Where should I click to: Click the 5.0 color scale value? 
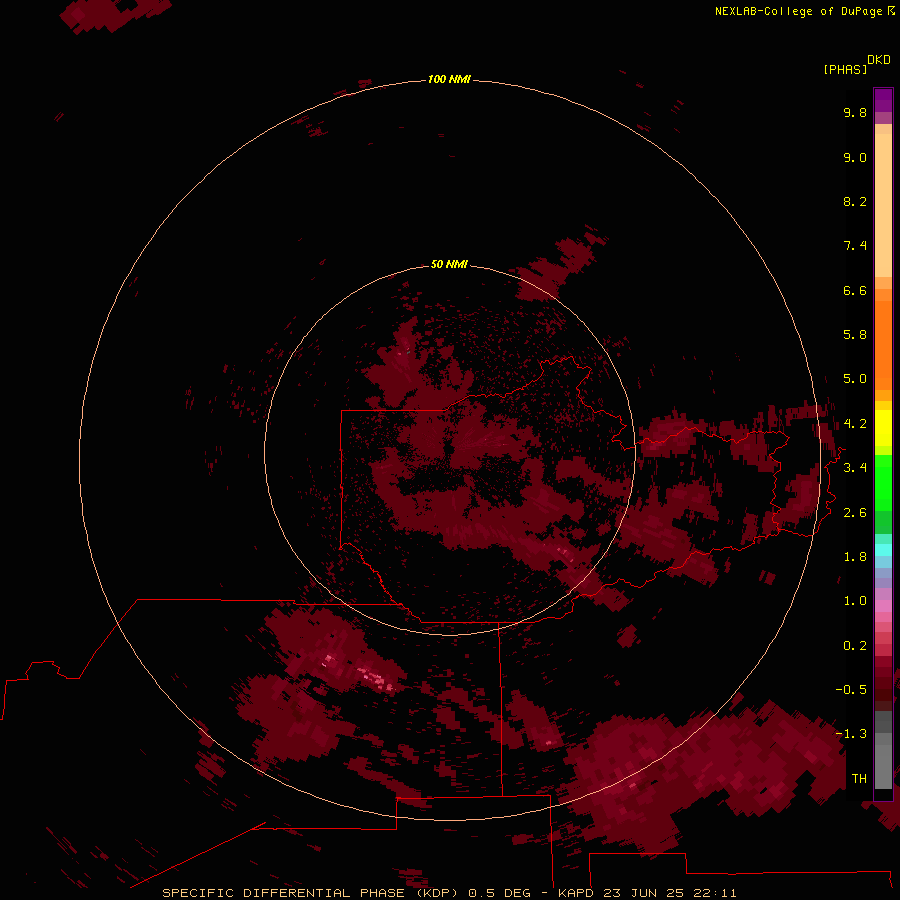click(855, 379)
